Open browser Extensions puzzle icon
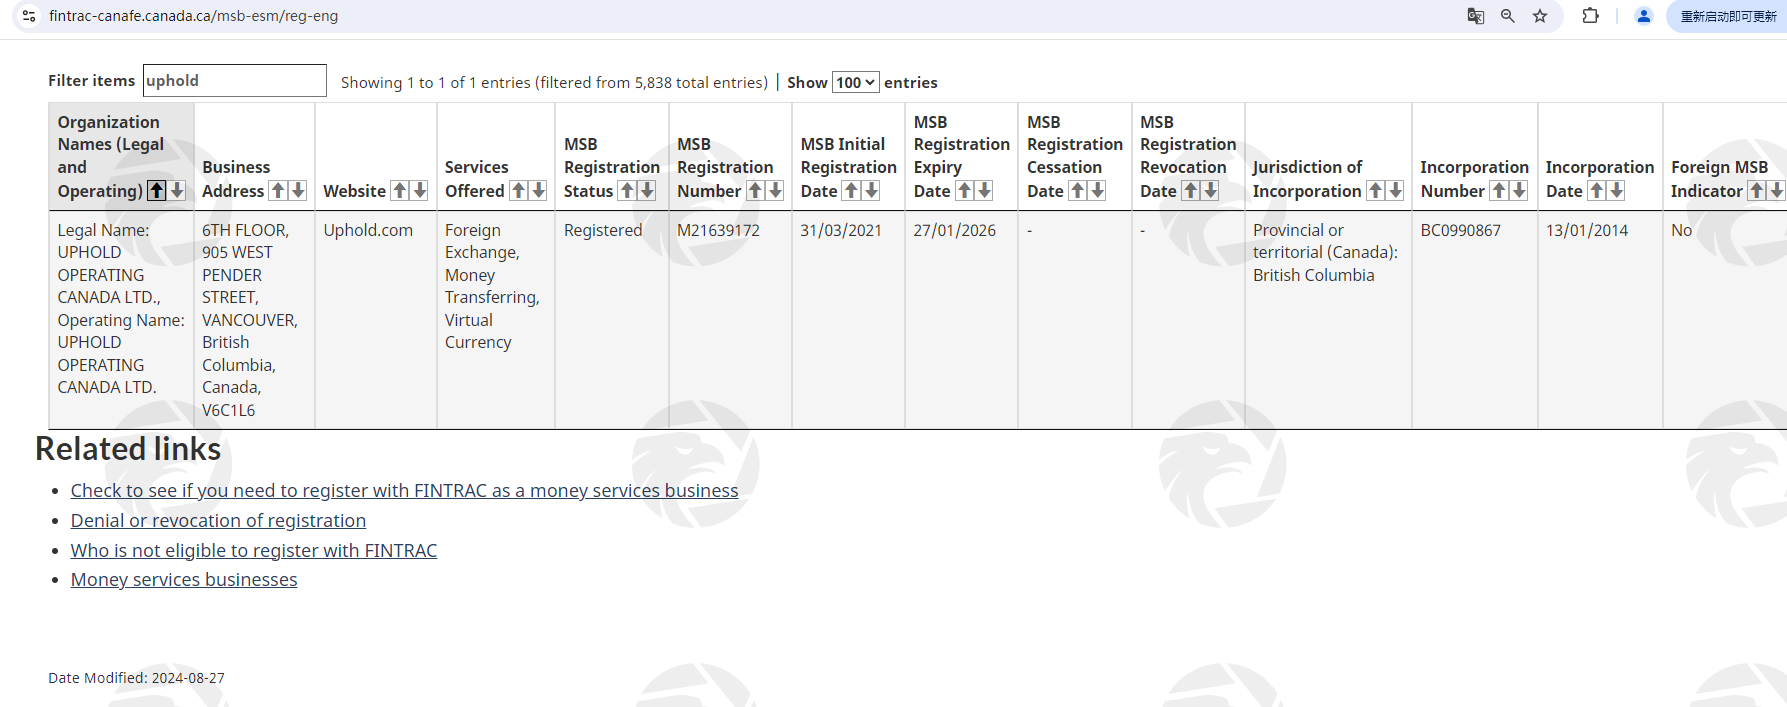This screenshot has height=707, width=1787. pyautogui.click(x=1590, y=16)
